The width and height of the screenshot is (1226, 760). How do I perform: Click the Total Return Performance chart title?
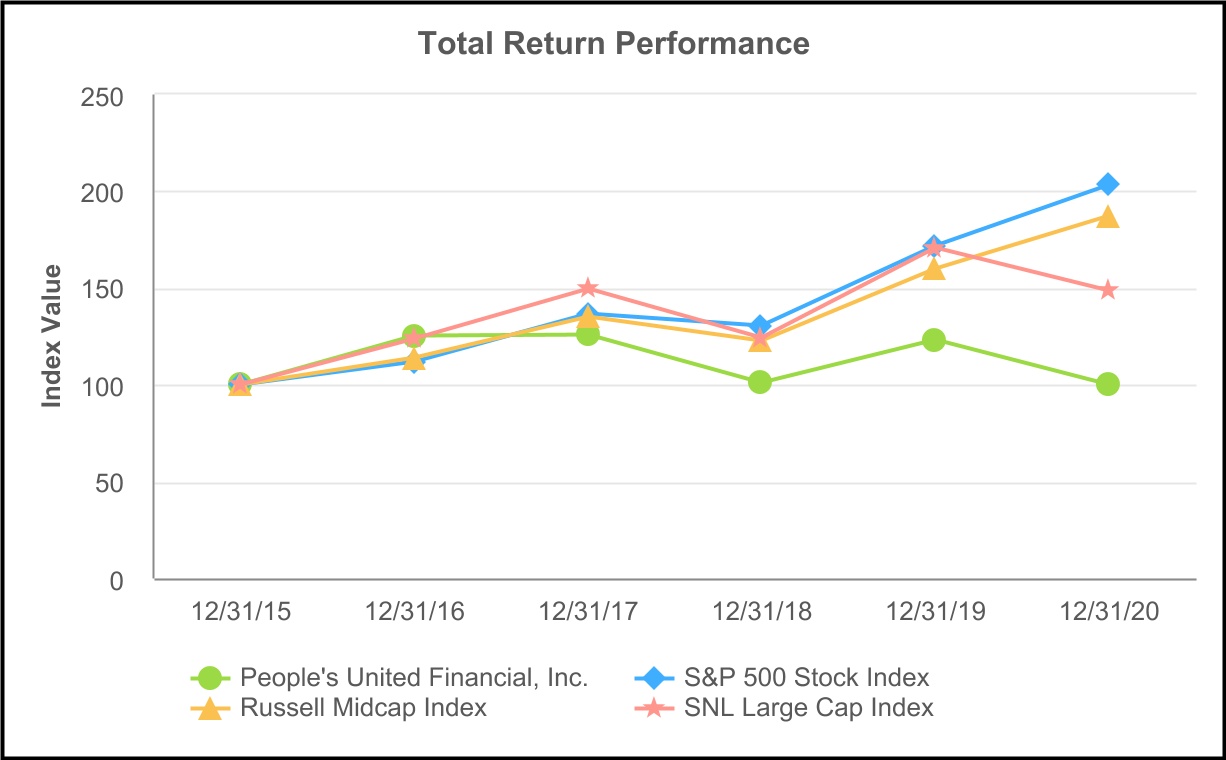point(613,44)
